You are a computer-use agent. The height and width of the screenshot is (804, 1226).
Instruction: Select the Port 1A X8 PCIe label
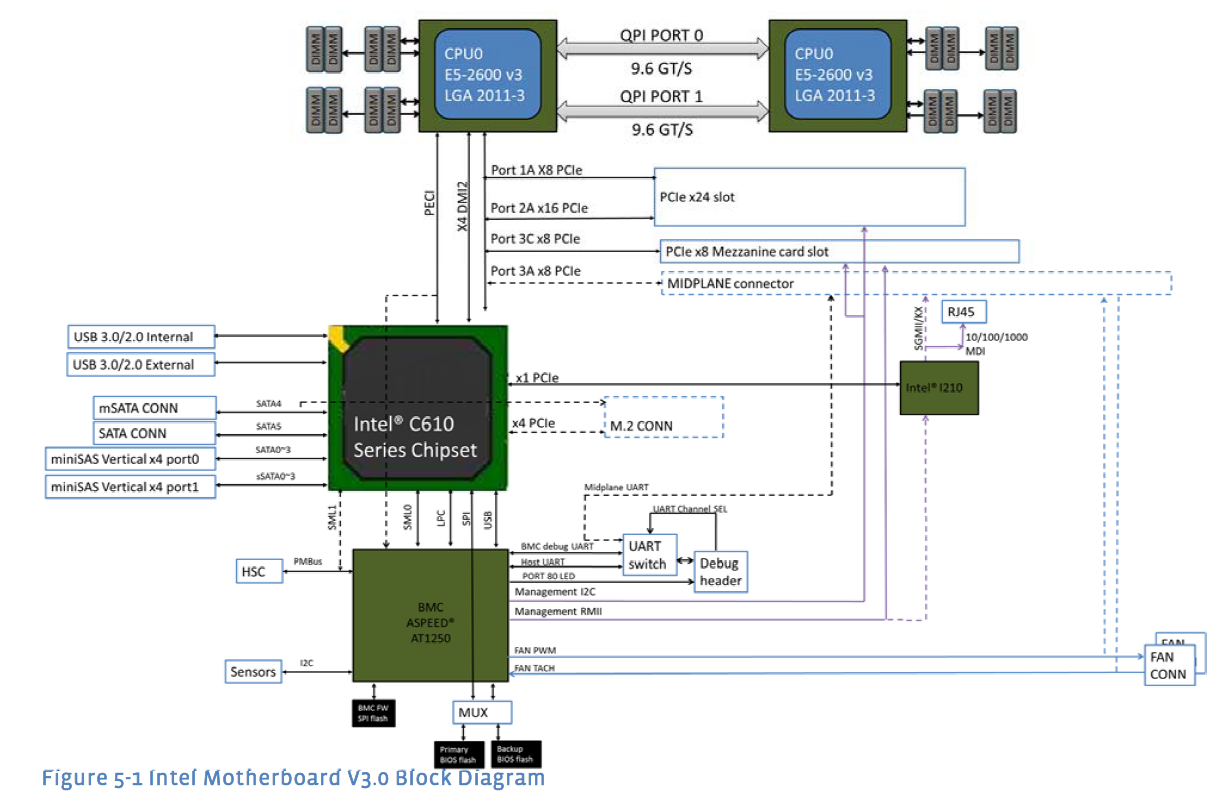537,170
